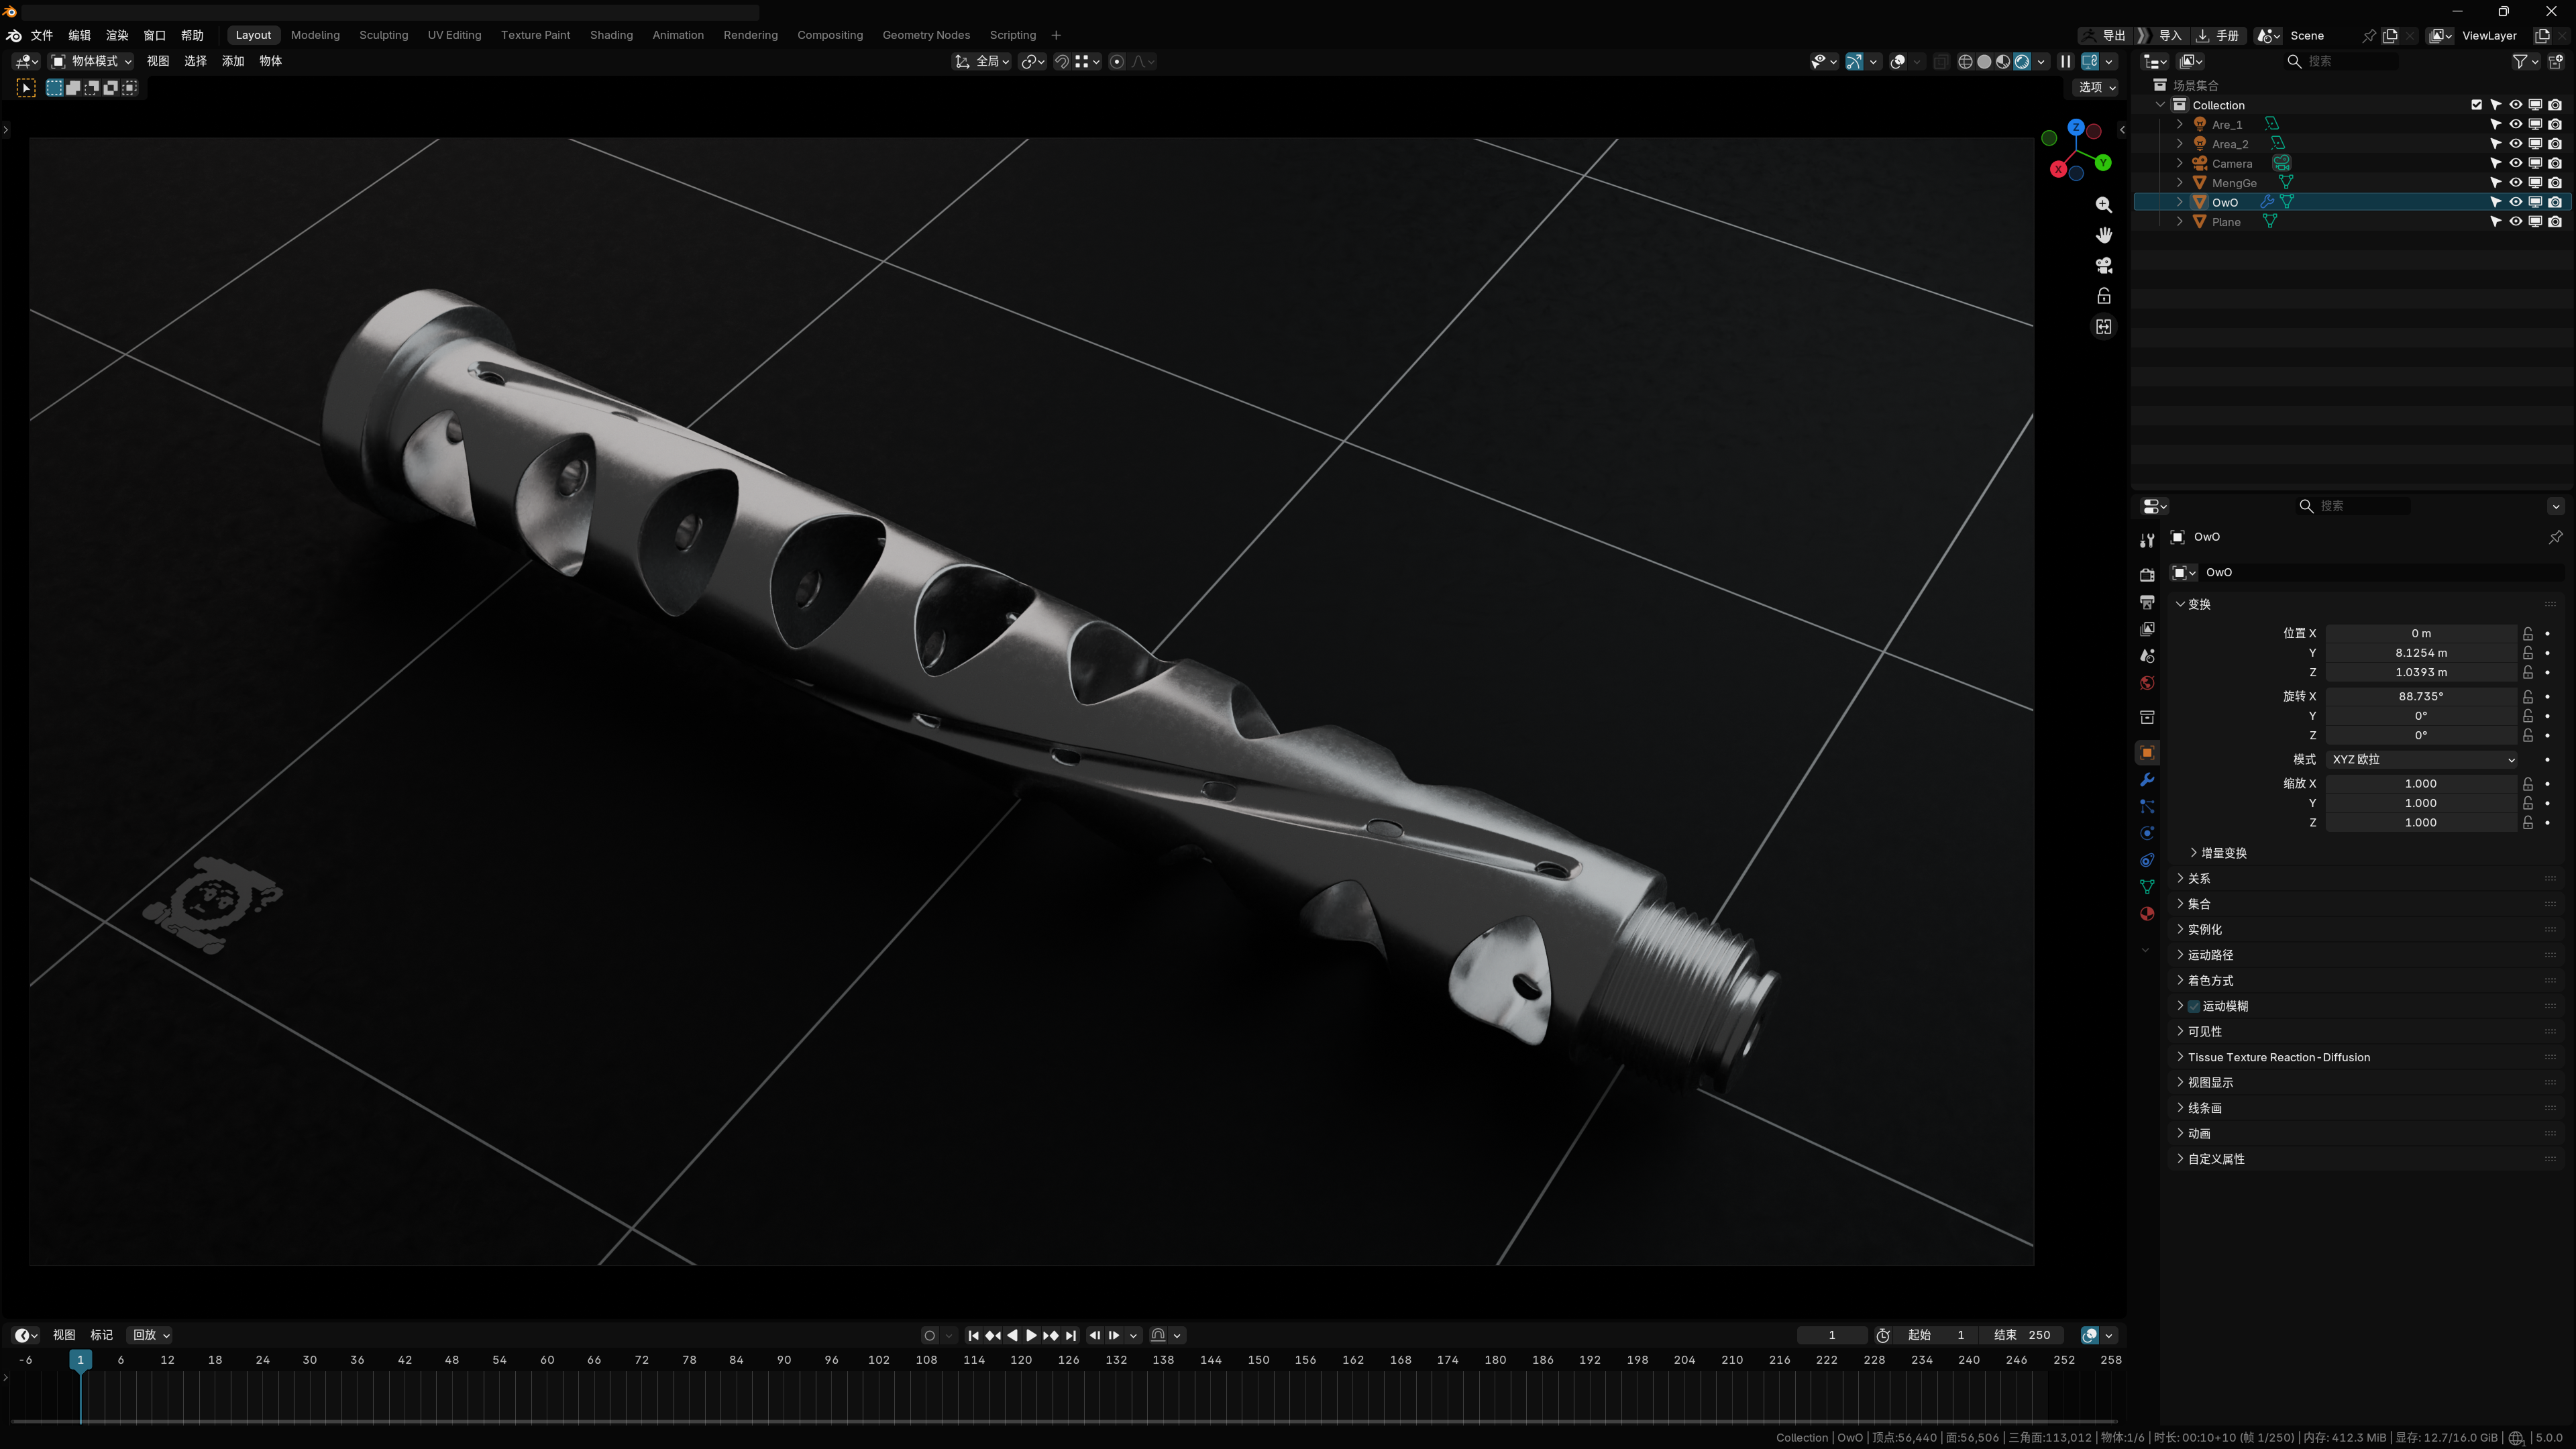Toggle the Motion Blur (运动模糊) checkbox
This screenshot has height=1449, width=2576.
[x=2193, y=1006]
